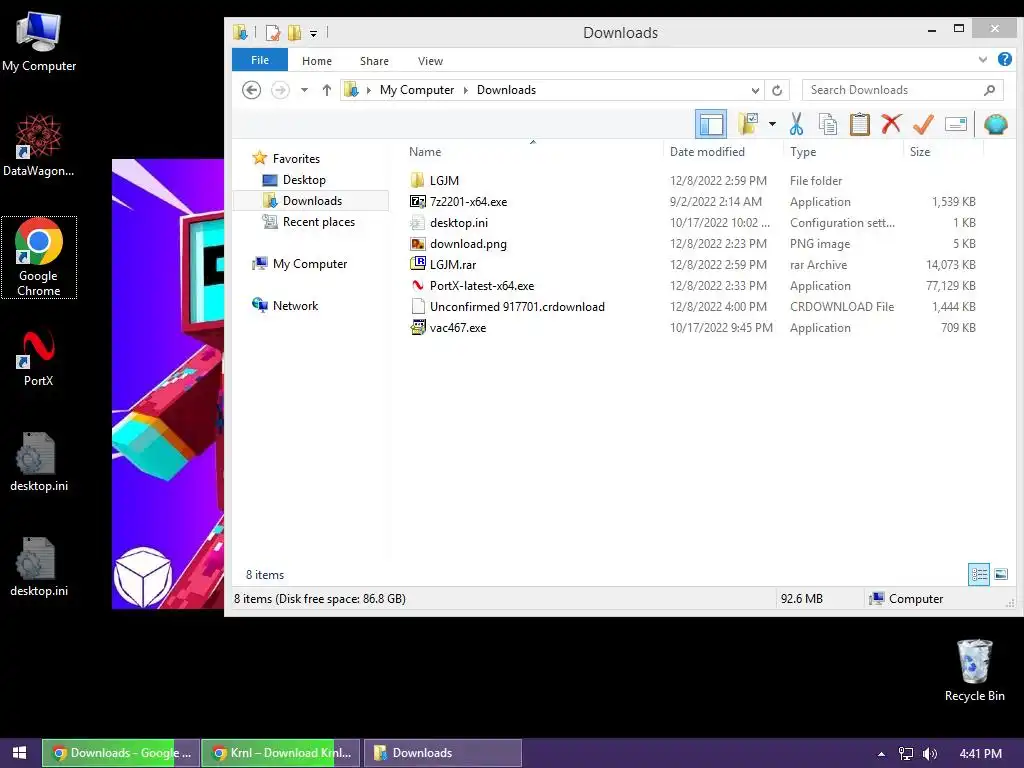
Task: Sort files by Date modified column
Action: click(x=707, y=152)
